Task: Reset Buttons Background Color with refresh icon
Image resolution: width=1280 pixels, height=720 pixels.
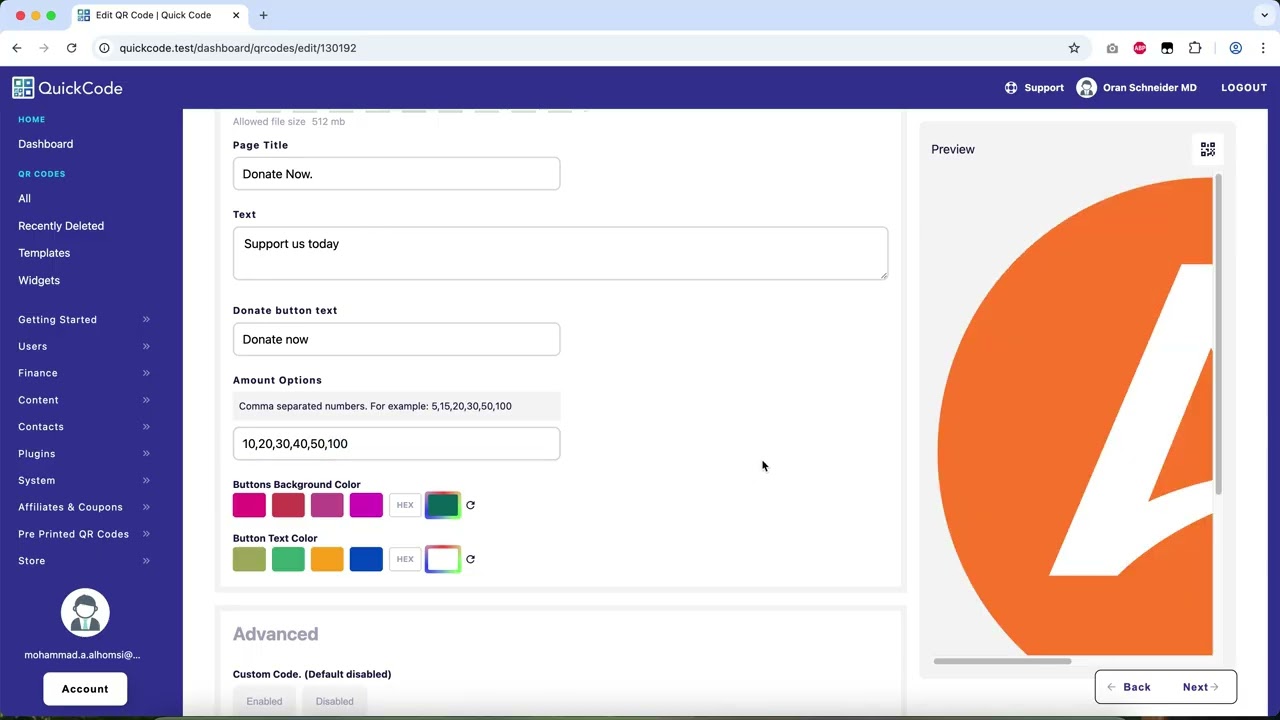Action: pos(470,505)
